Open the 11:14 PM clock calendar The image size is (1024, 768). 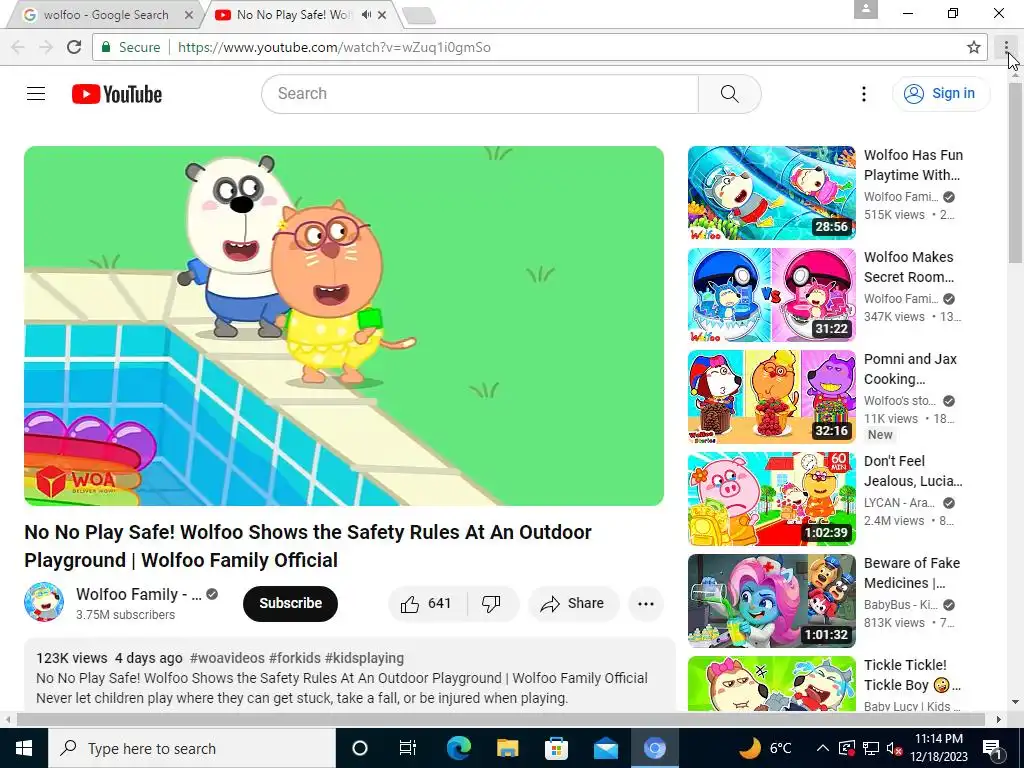(938, 748)
